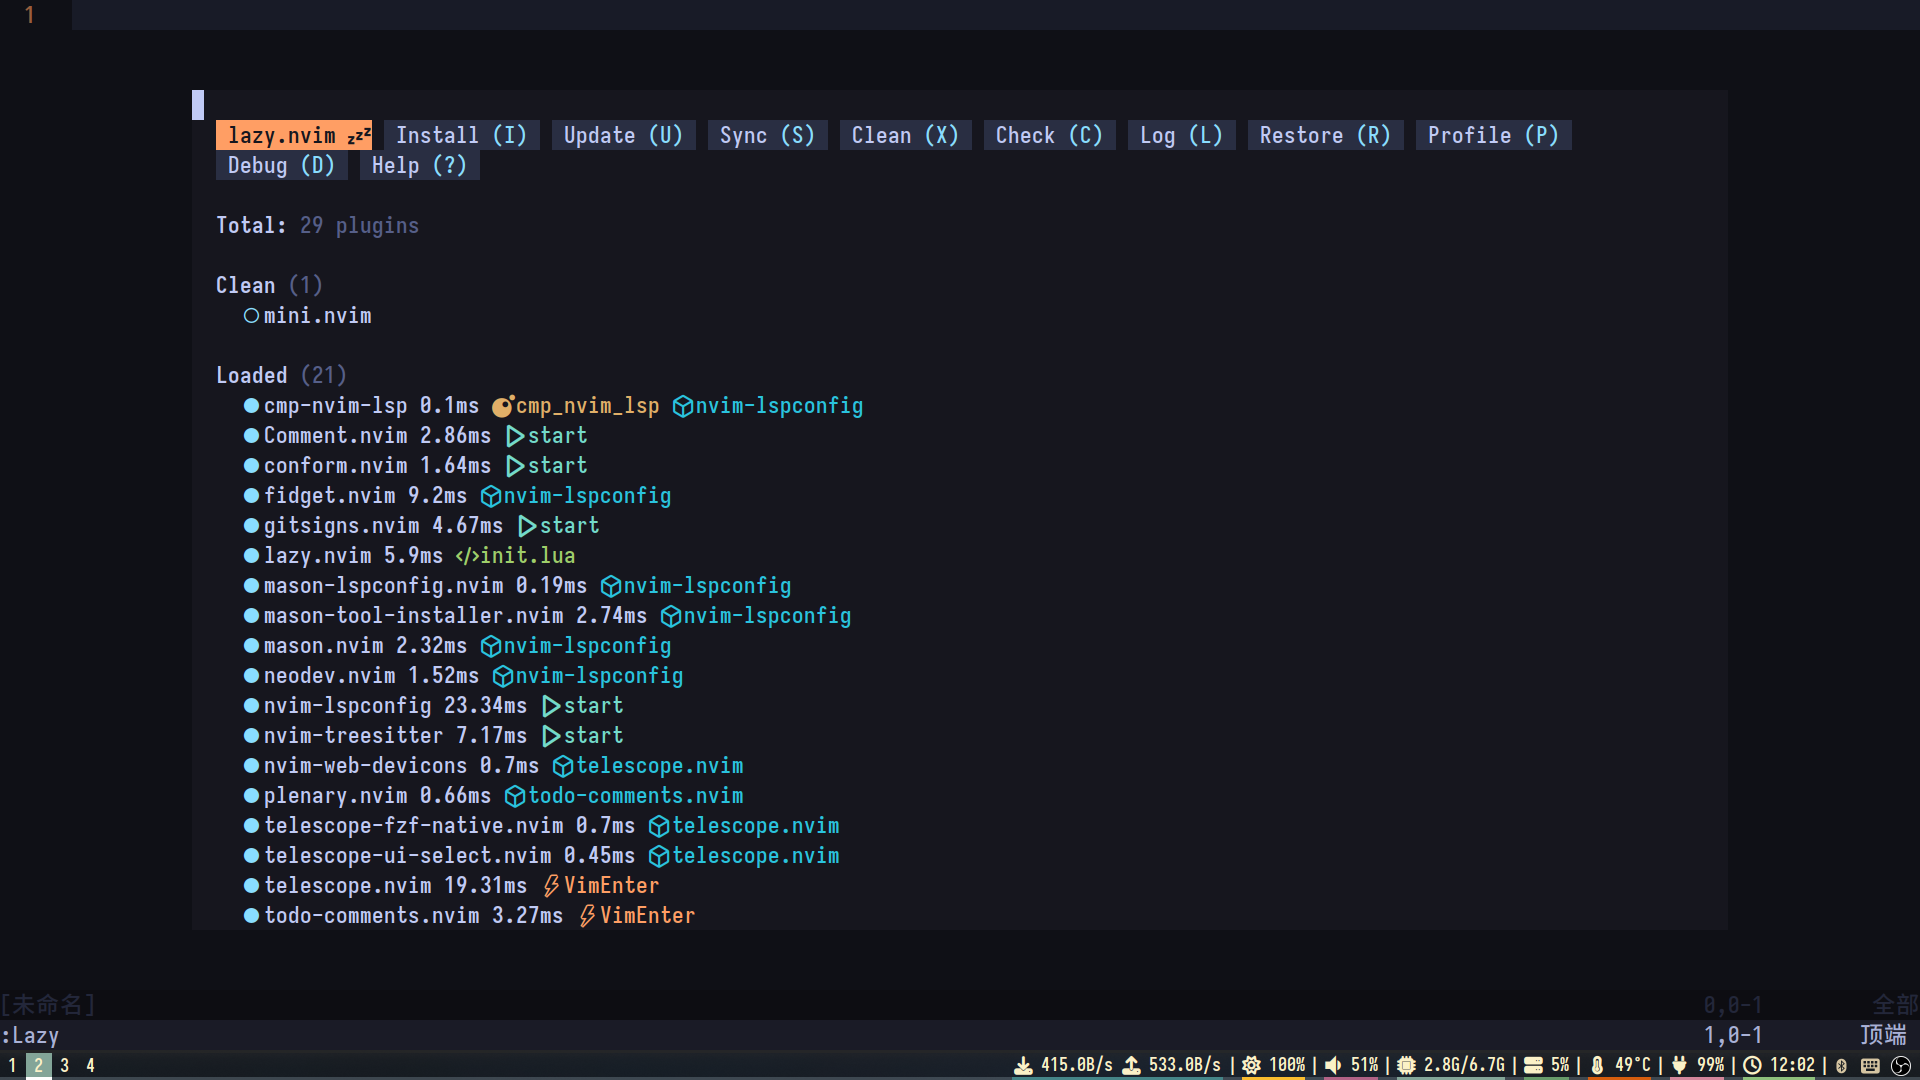Click the start triangle icon beside Comment.nvim
Viewport: 1920px width, 1080px height.
(x=515, y=436)
